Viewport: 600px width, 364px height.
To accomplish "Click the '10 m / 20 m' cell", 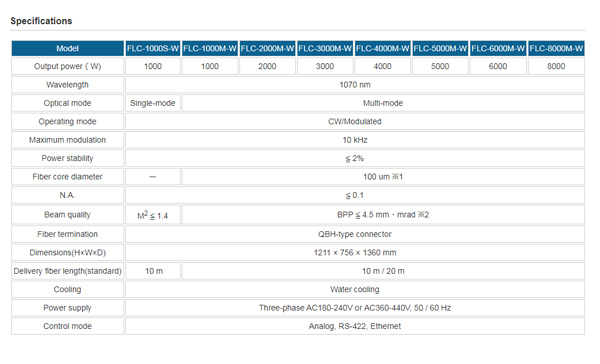I will click(x=383, y=271).
